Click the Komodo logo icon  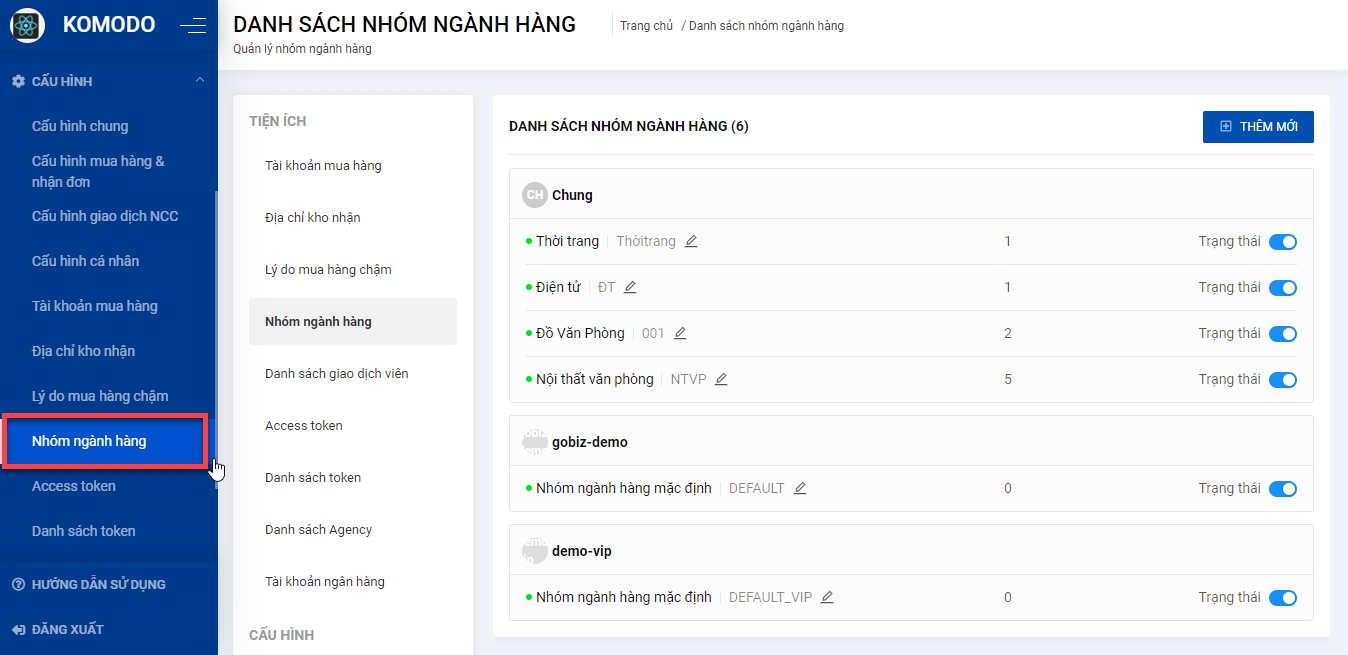27,26
